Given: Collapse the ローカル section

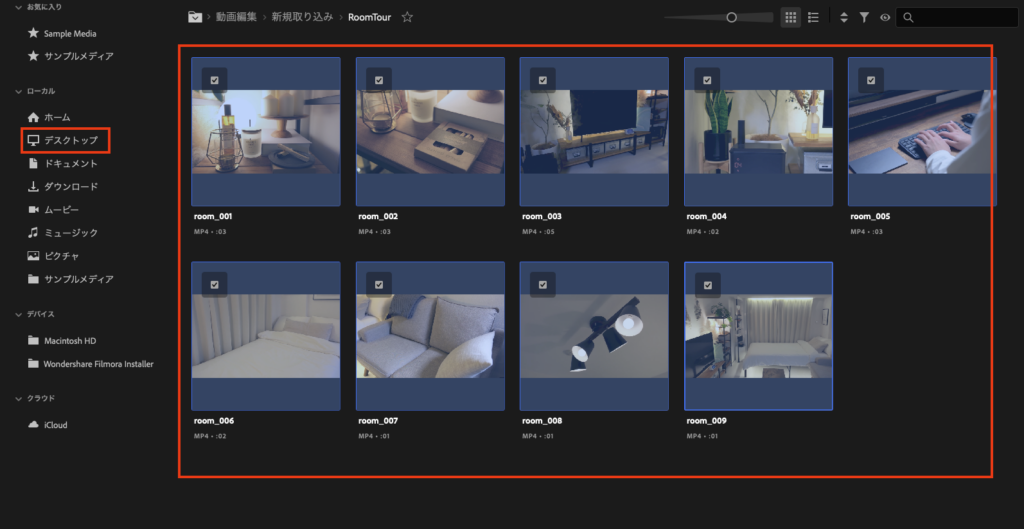Looking at the screenshot, I should click(x=19, y=91).
